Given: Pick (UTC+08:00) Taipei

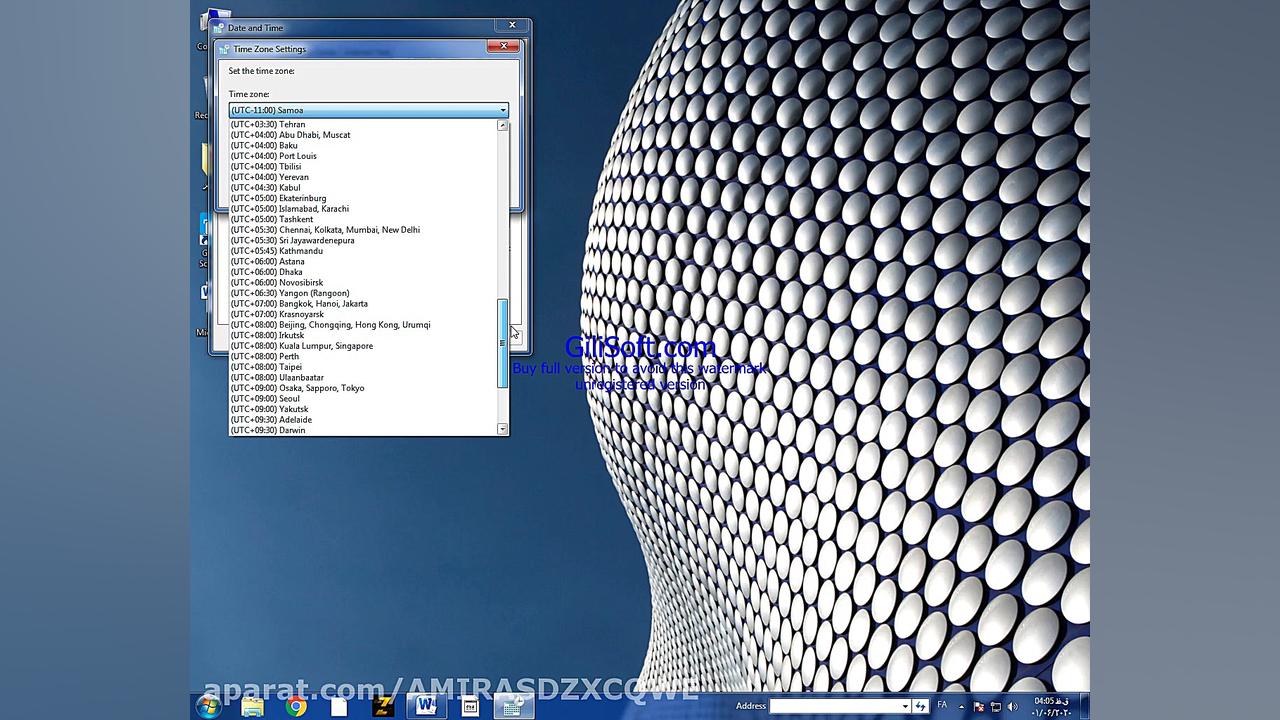Looking at the screenshot, I should (363, 367).
